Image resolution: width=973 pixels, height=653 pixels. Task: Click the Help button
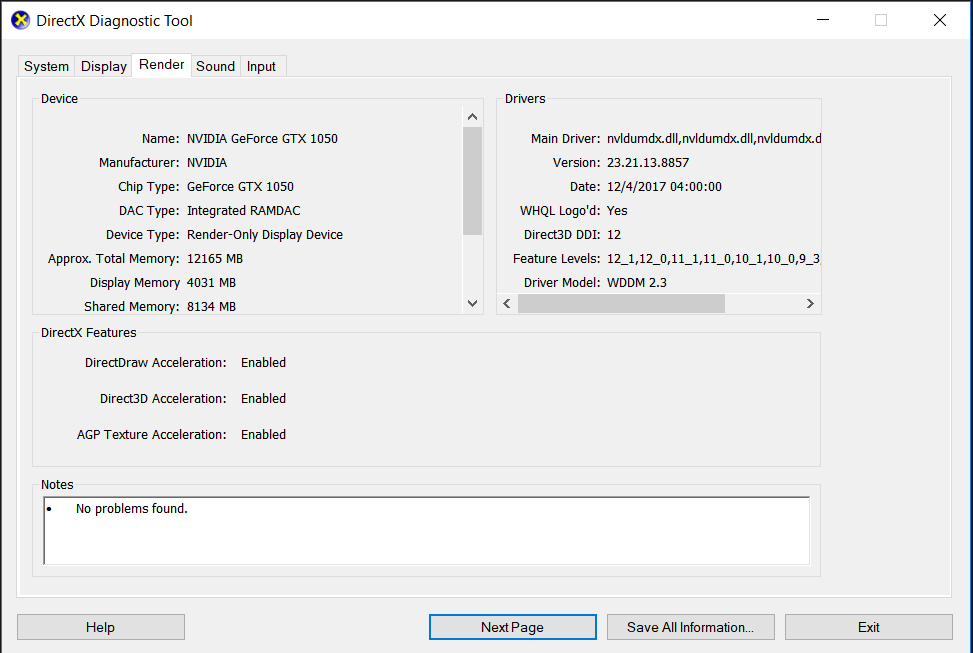[x=101, y=627]
